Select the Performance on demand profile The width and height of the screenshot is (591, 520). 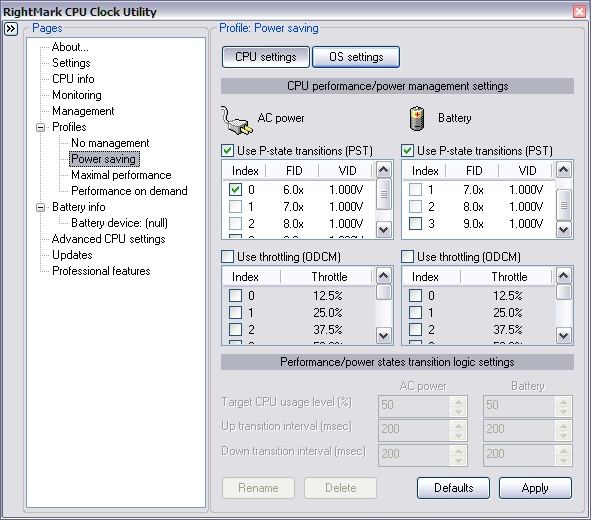pyautogui.click(x=129, y=191)
